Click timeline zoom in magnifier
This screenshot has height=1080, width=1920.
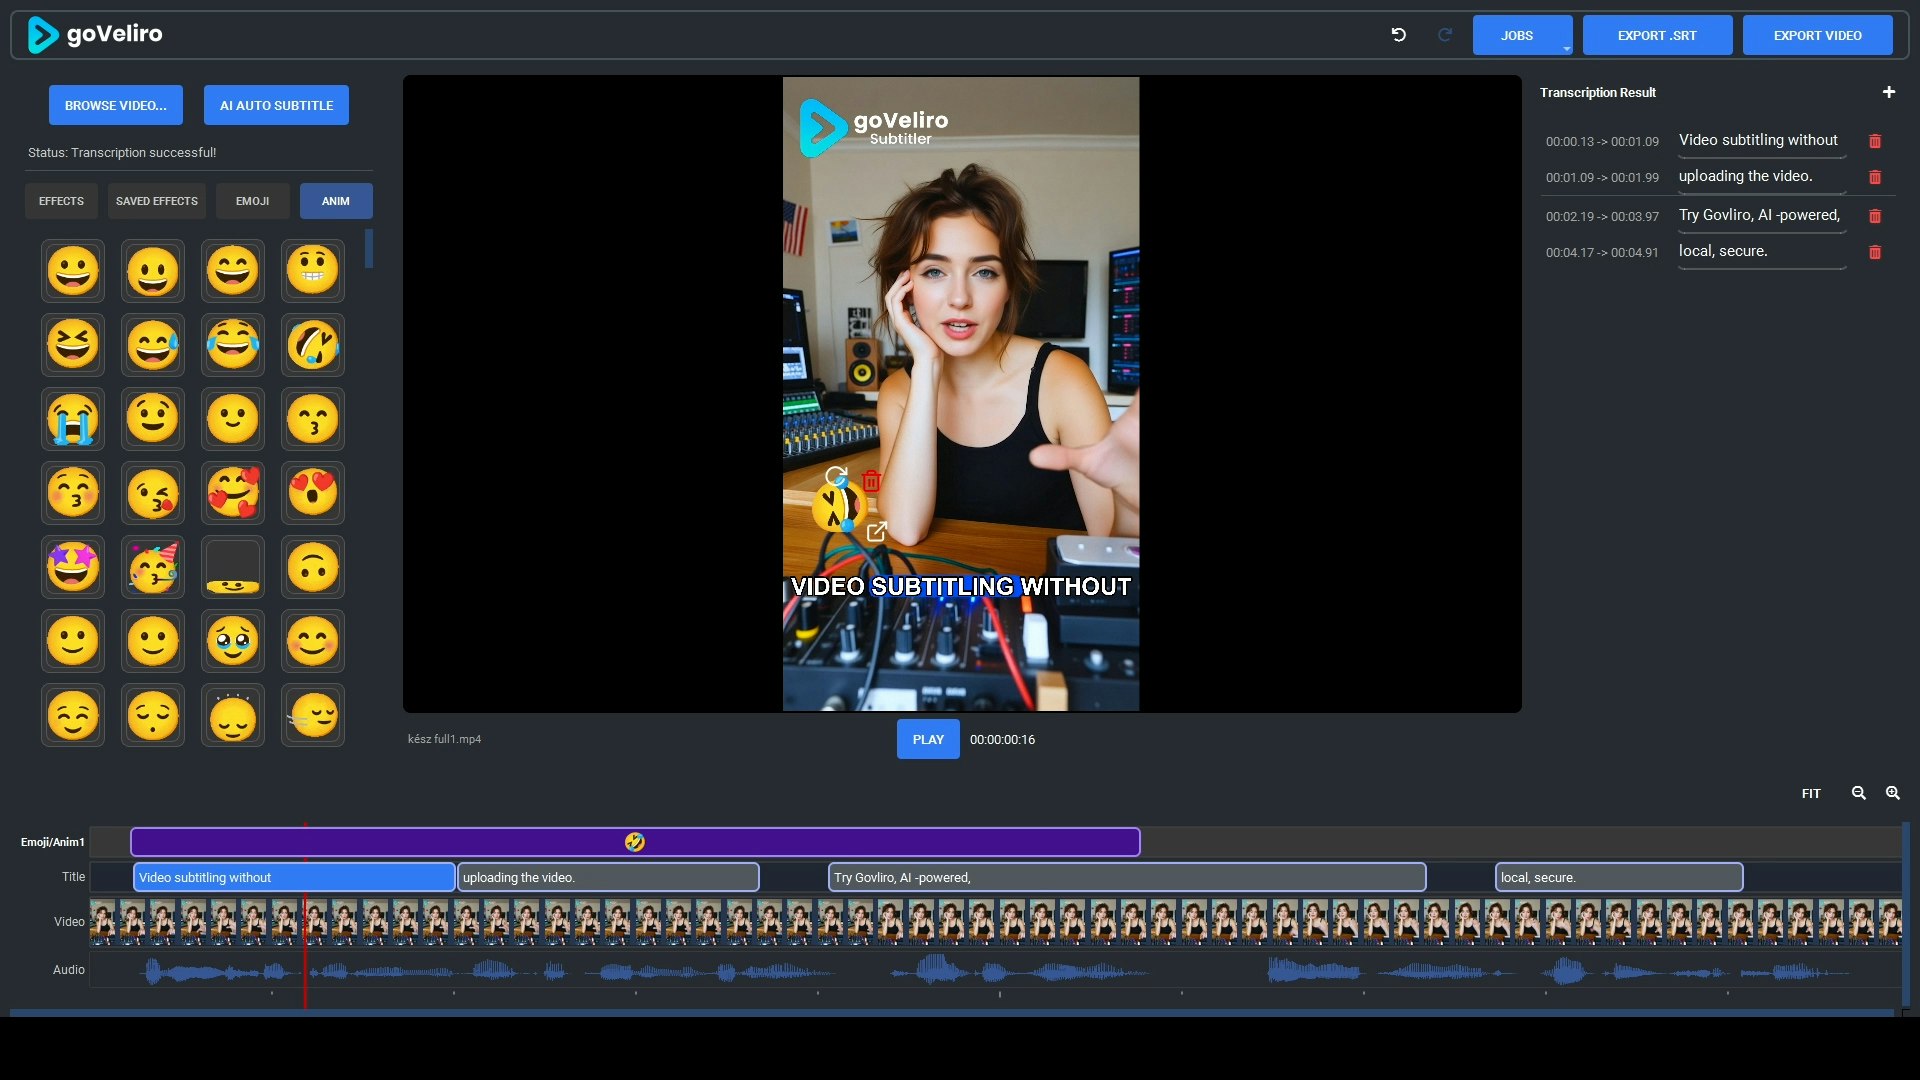1892,793
